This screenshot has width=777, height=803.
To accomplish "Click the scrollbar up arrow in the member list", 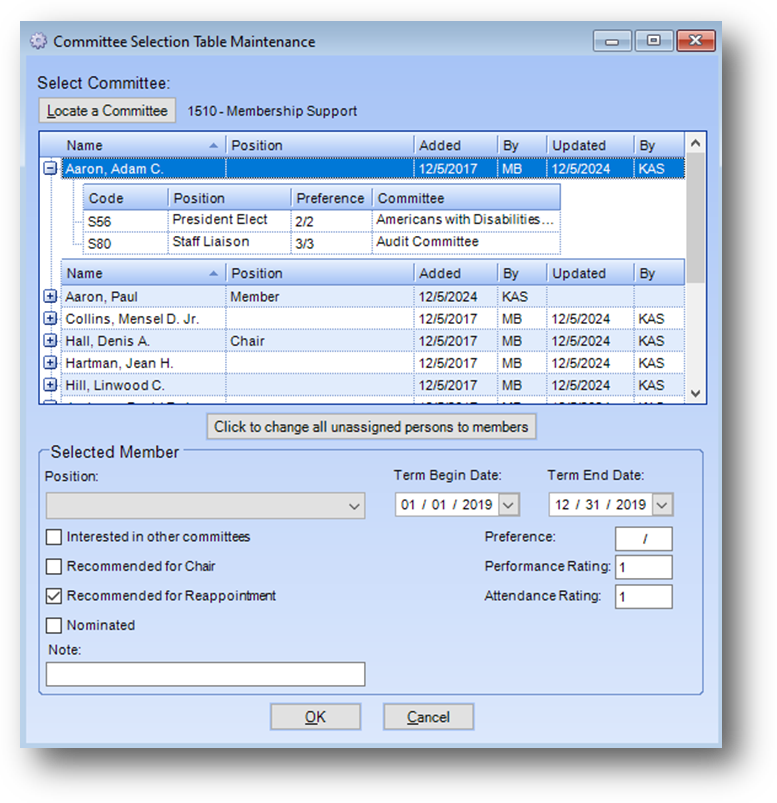I will click(x=695, y=143).
